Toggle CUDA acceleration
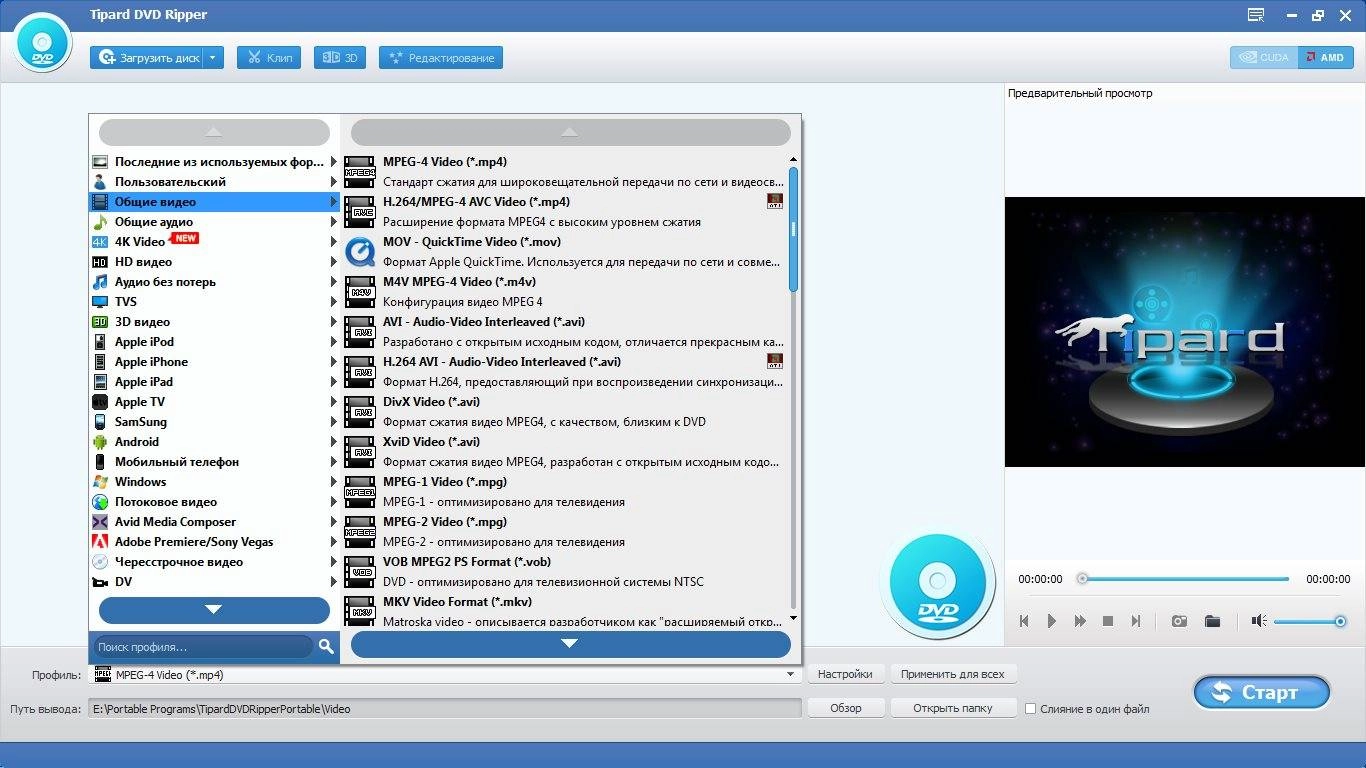The image size is (1366, 768). [1264, 57]
